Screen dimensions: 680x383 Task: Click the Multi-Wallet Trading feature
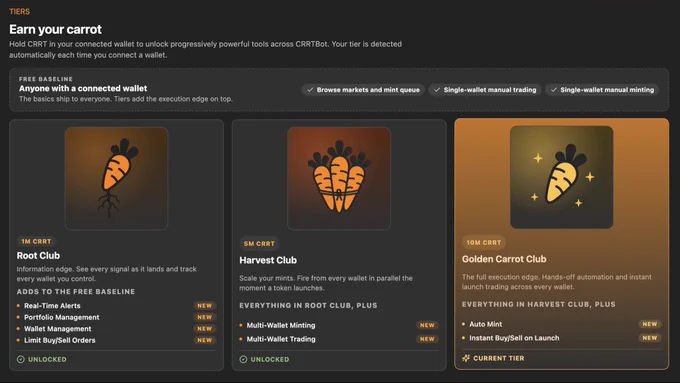[281, 339]
